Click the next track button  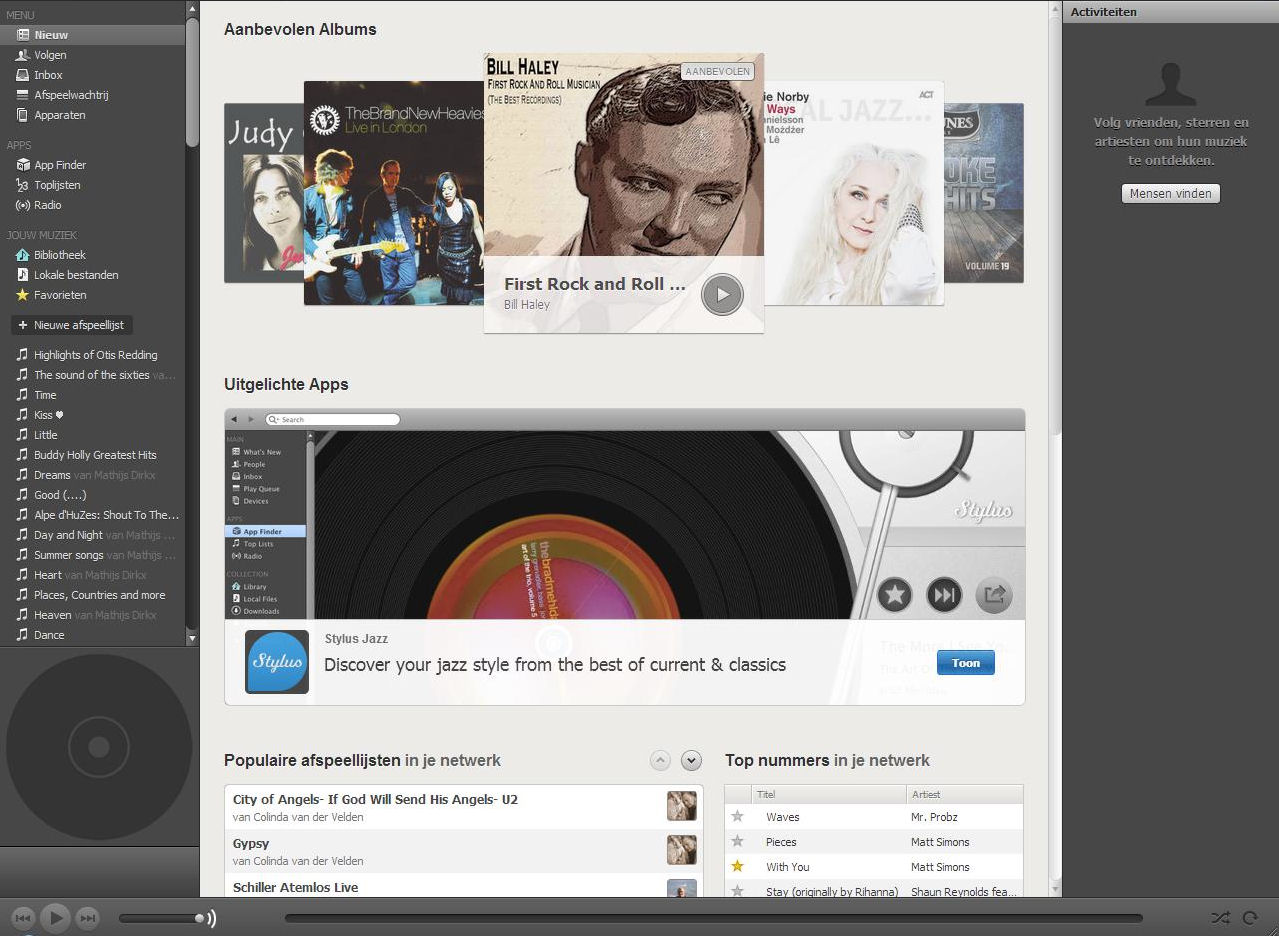tap(88, 918)
